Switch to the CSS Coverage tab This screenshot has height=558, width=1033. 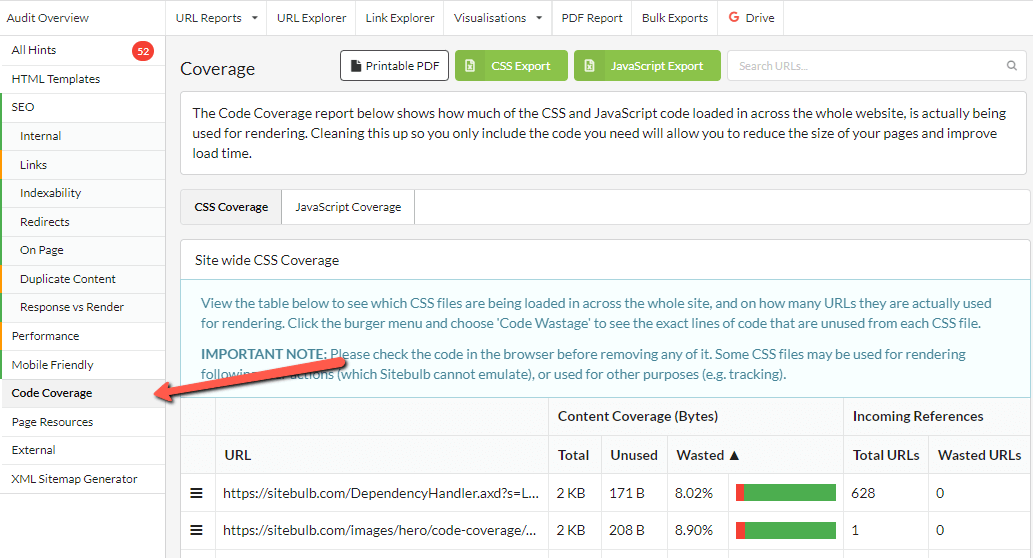pyautogui.click(x=231, y=207)
